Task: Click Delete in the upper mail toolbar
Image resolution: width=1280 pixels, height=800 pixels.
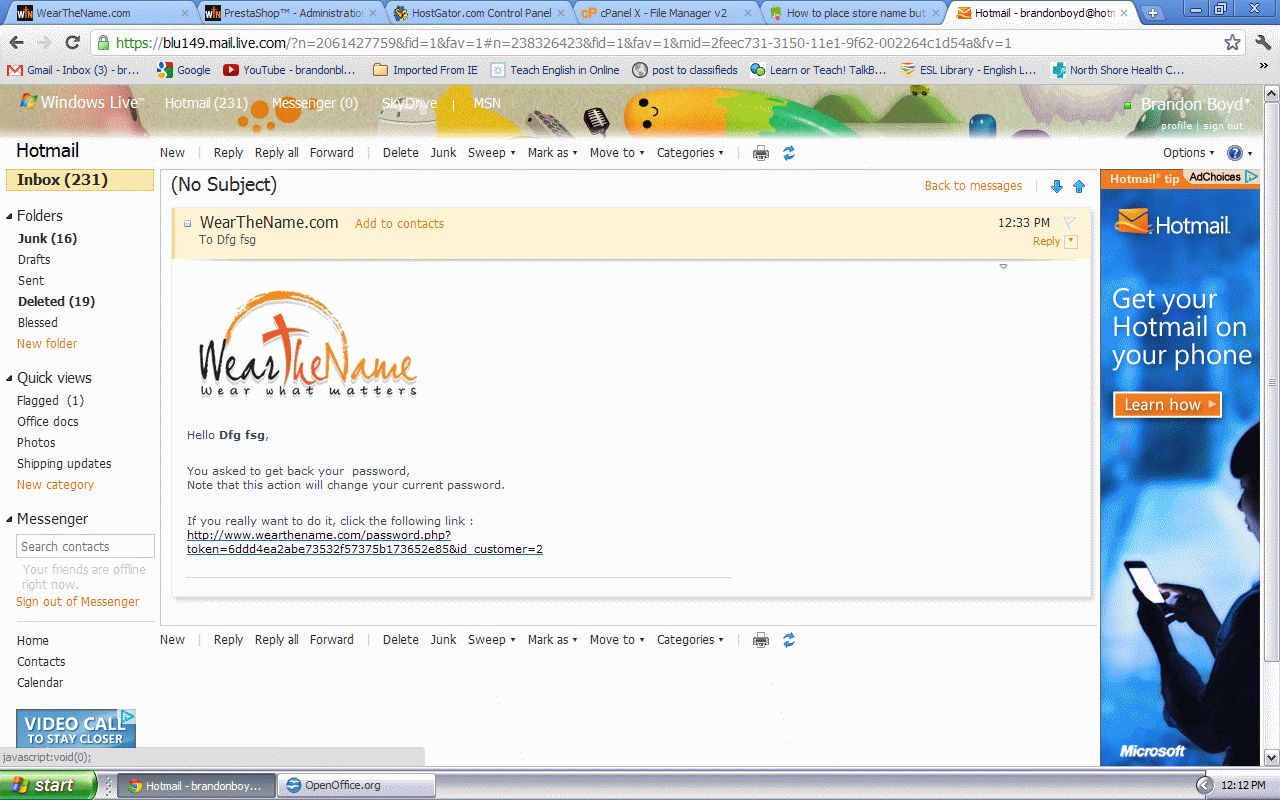Action: click(401, 153)
